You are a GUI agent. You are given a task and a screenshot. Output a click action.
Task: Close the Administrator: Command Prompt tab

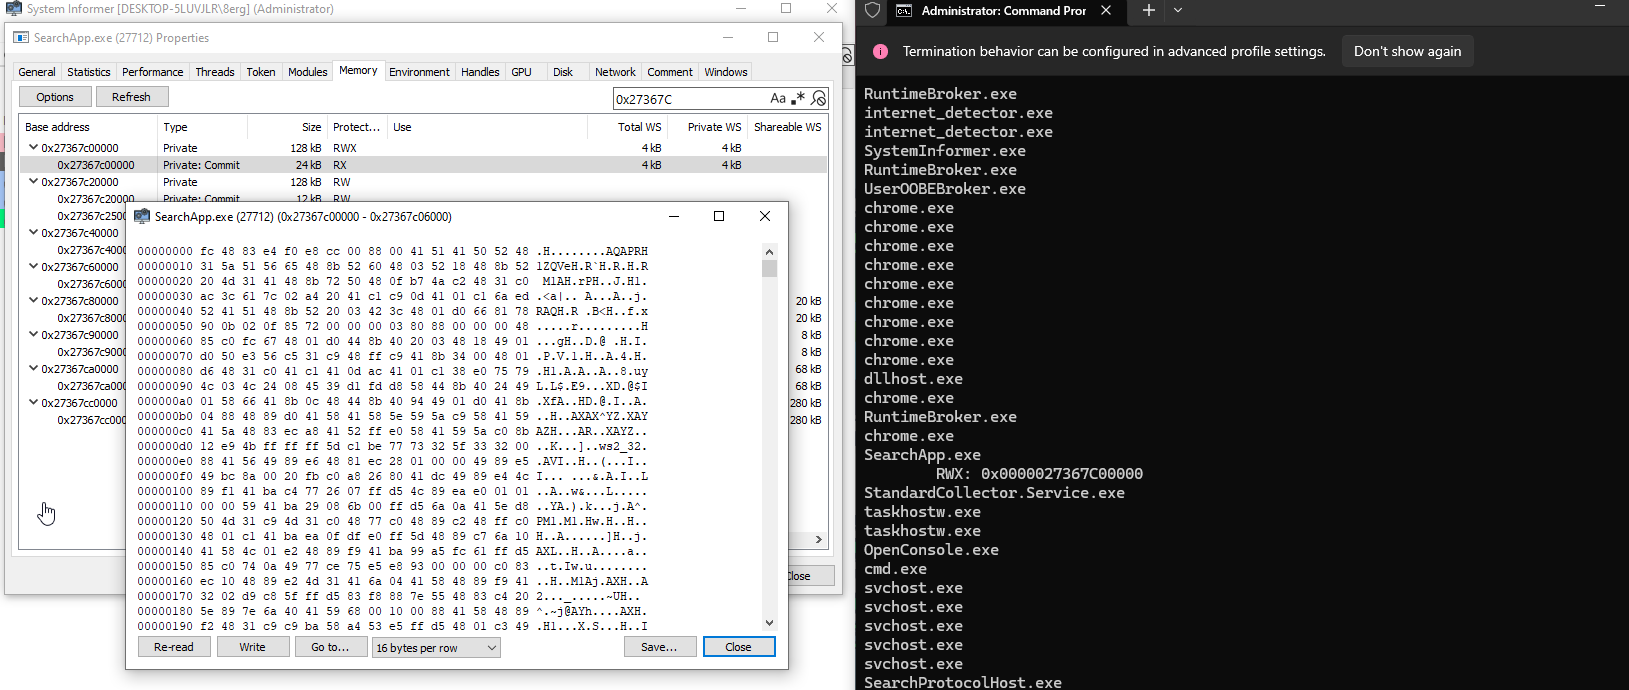tap(1106, 10)
